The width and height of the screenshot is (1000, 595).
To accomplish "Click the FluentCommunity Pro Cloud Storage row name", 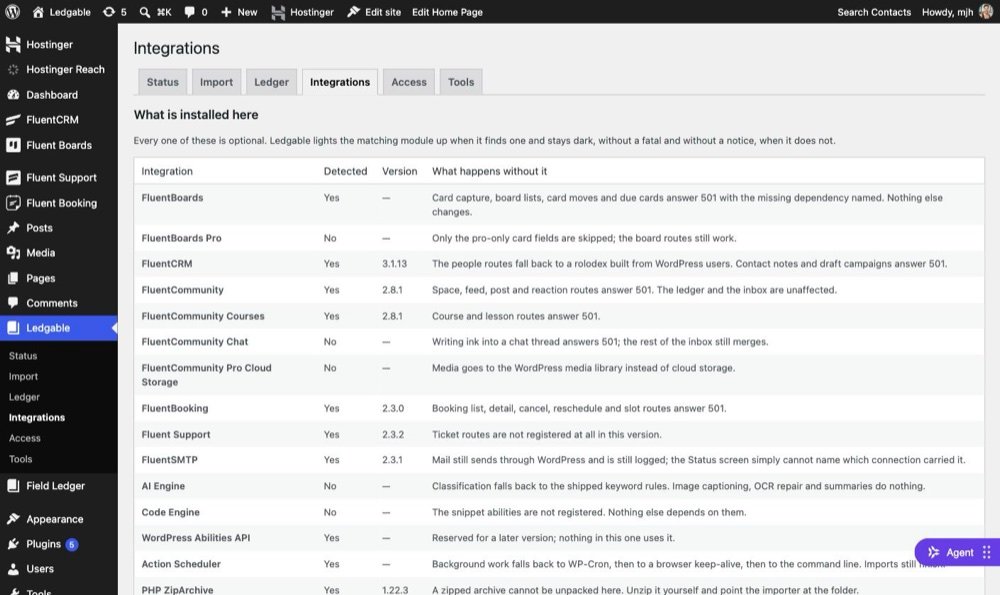I will pyautogui.click(x=207, y=375).
